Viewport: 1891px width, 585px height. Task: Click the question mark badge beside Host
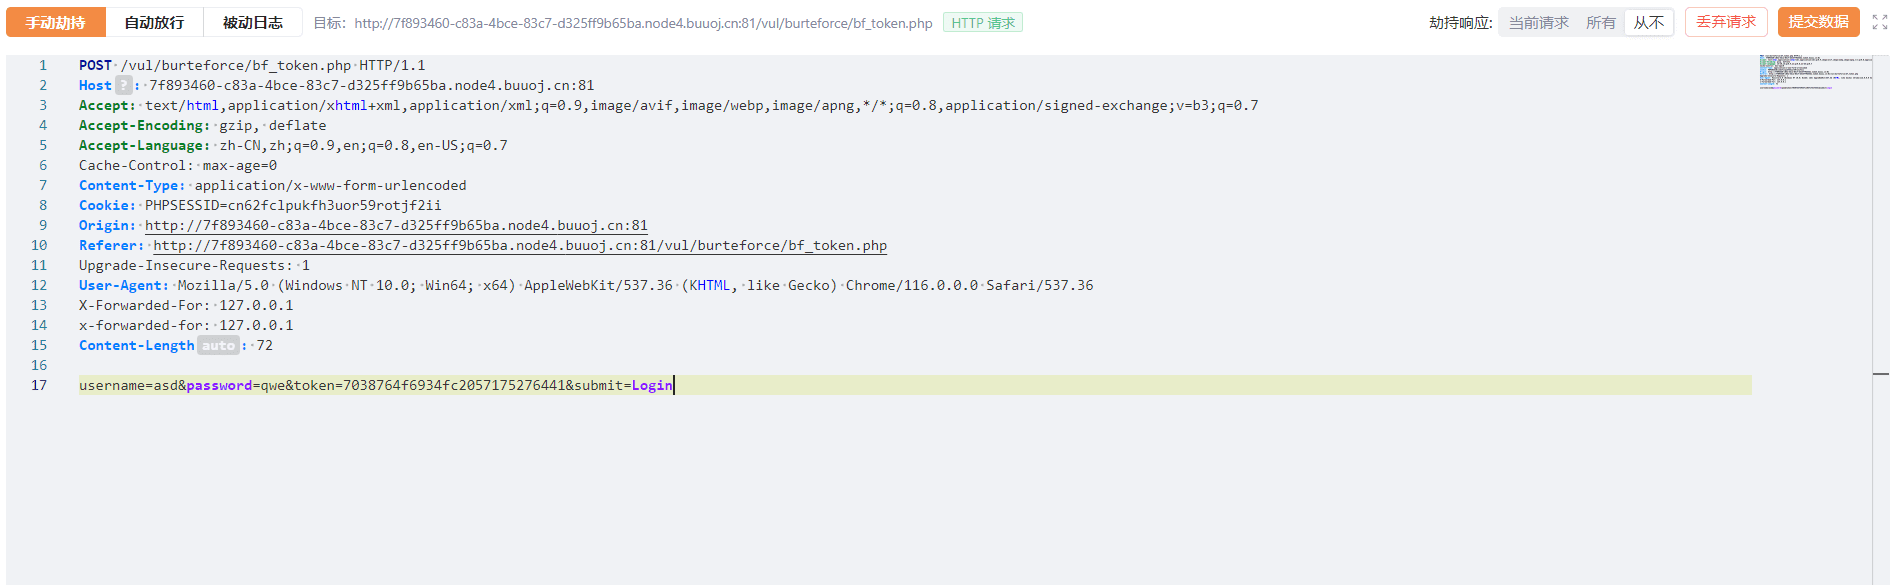point(123,86)
